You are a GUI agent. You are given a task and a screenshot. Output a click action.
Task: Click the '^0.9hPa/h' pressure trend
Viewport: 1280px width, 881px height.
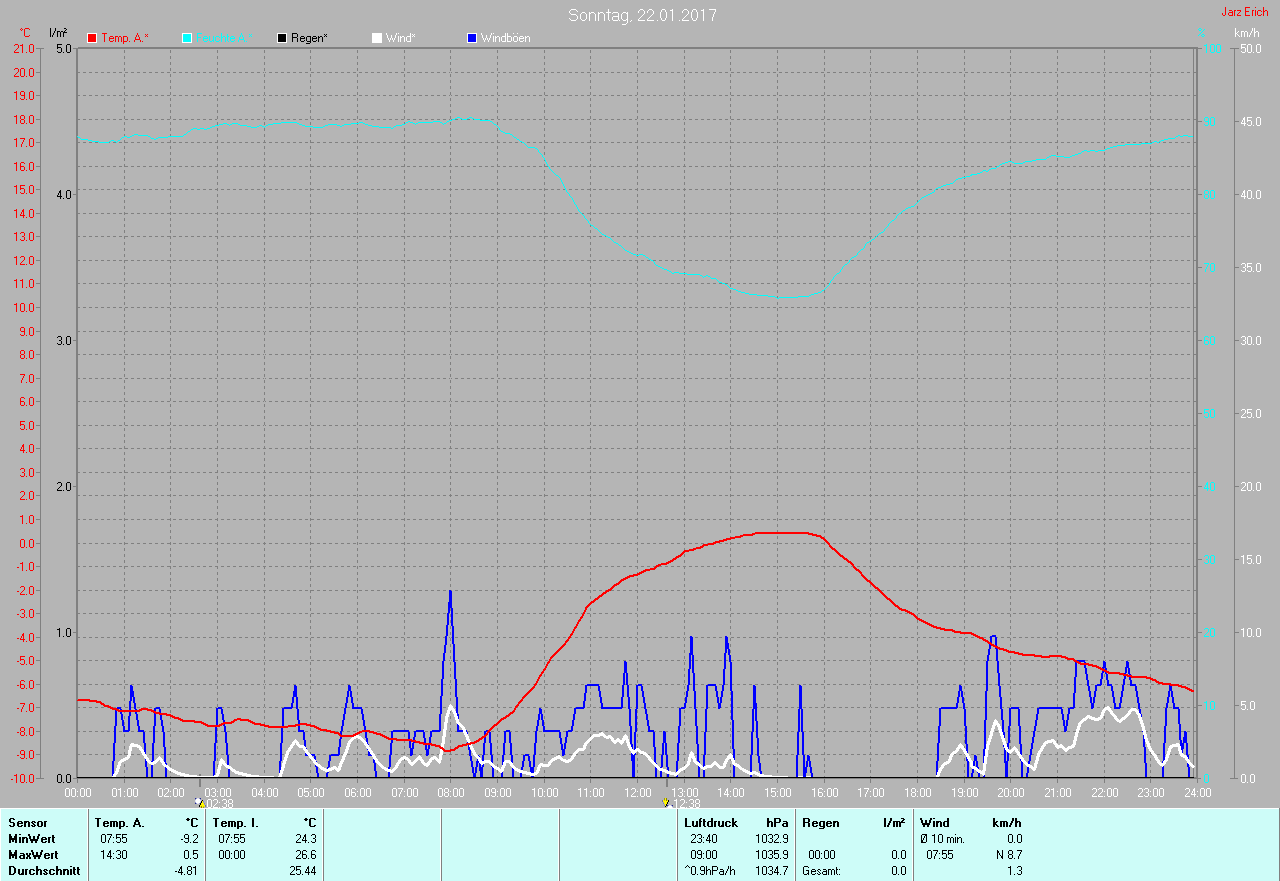(x=709, y=871)
